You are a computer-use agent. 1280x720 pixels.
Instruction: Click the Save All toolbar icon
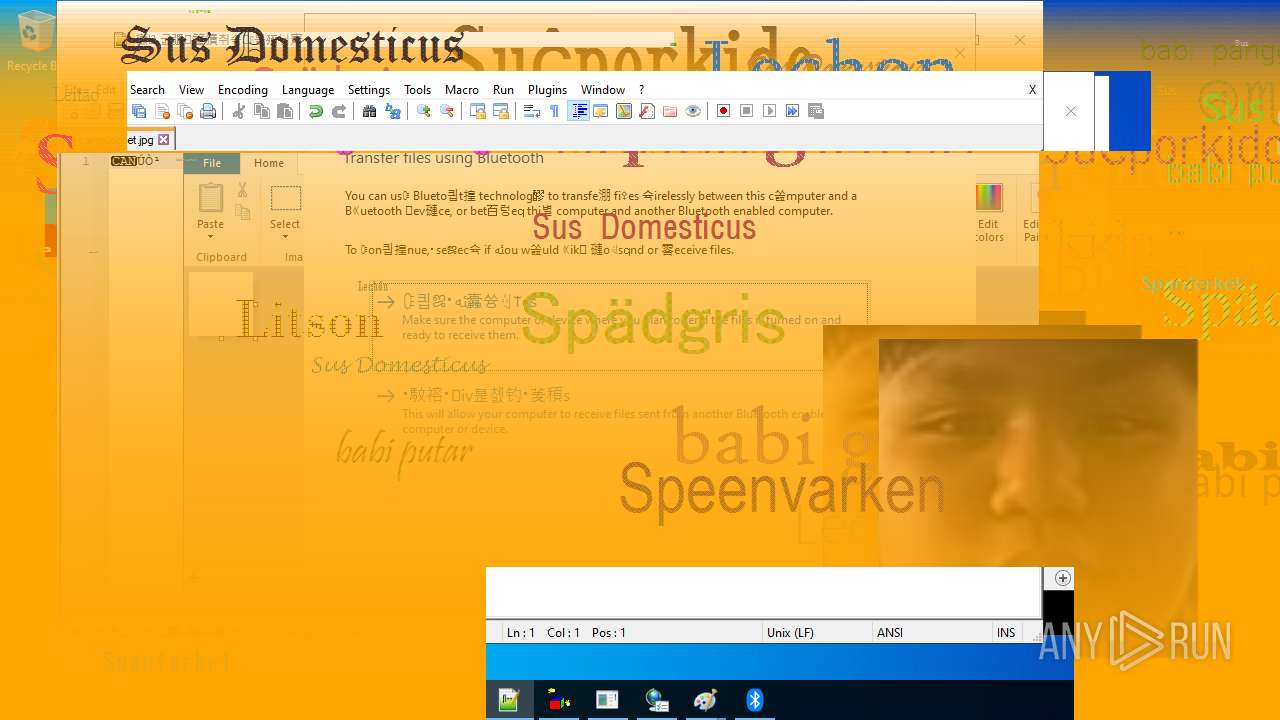click(139, 111)
